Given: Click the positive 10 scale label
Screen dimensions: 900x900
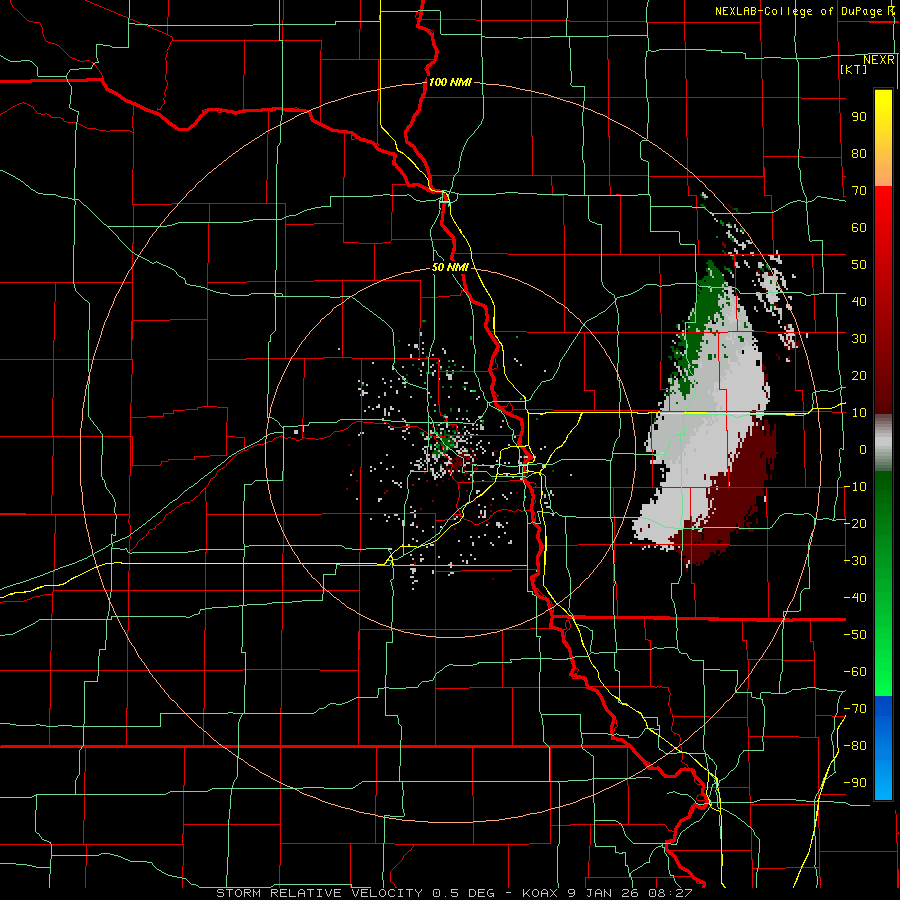Looking at the screenshot, I should point(859,413).
